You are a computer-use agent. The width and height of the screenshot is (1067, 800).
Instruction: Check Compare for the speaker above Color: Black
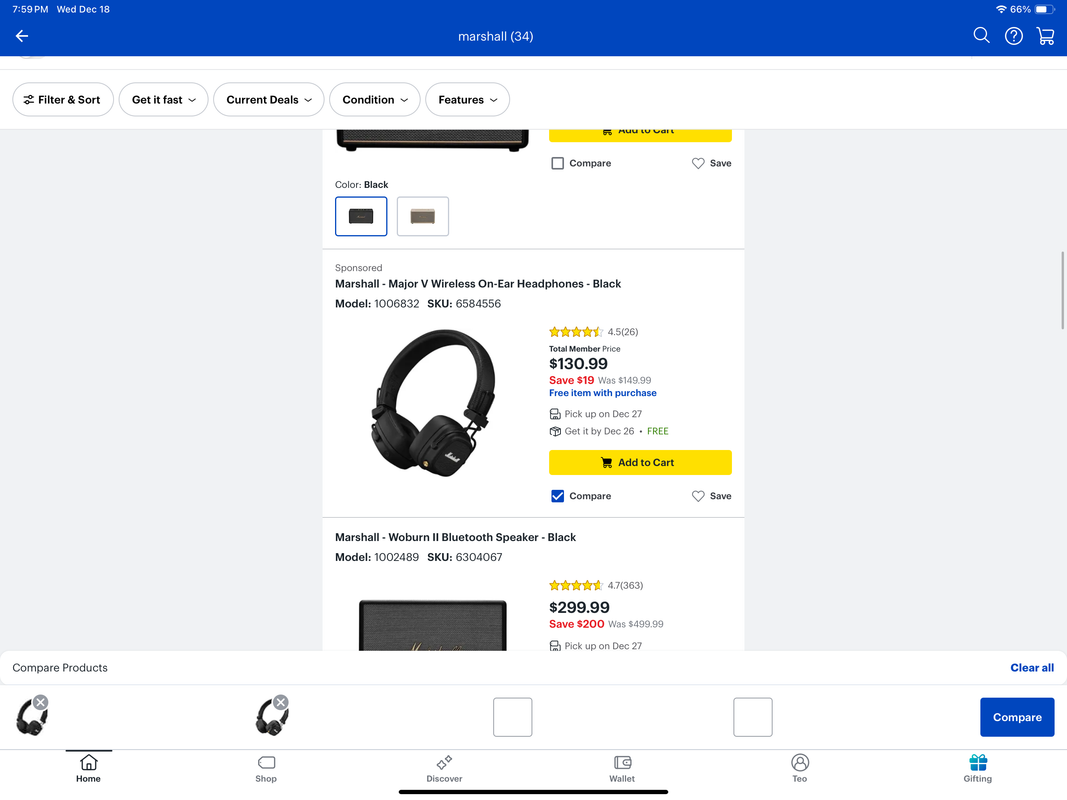pos(557,163)
